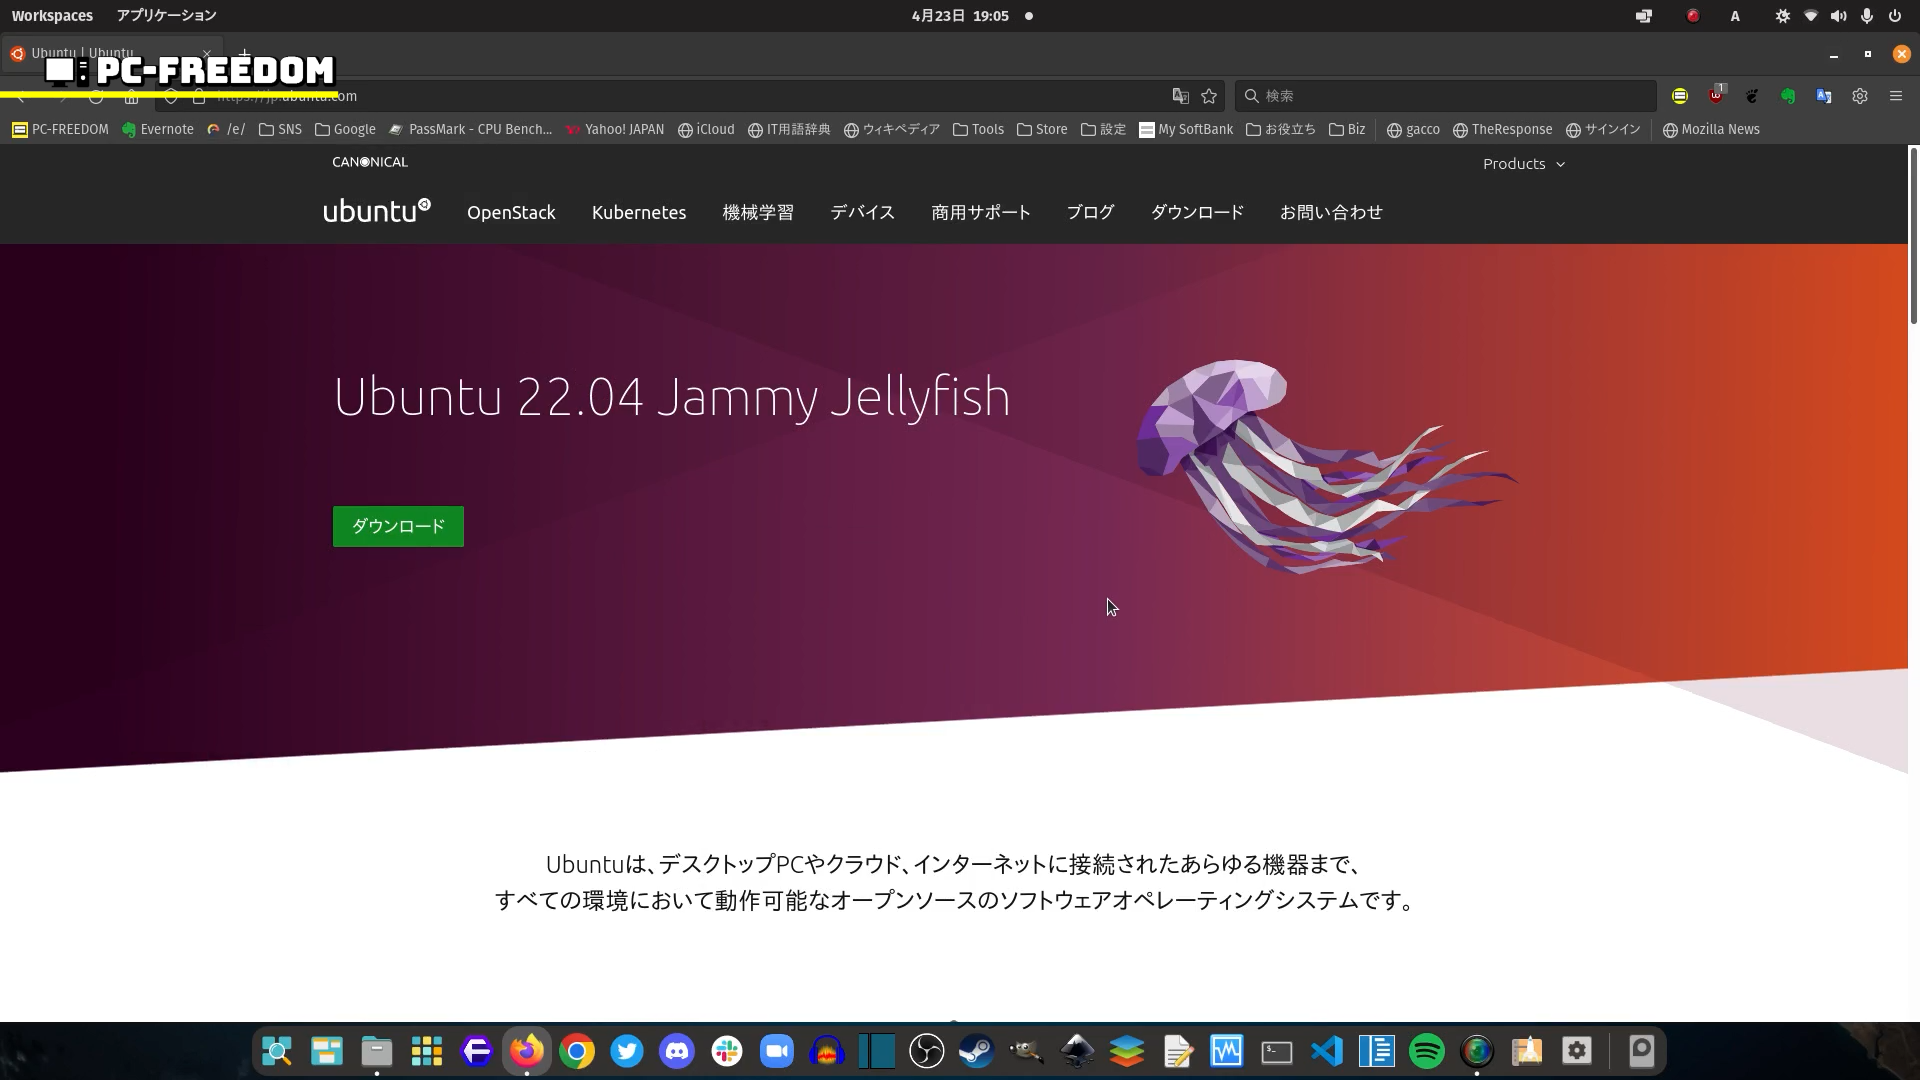Viewport: 1920px width, 1080px height.
Task: Open Visual Studio Code from dock
Action: coord(1327,1051)
